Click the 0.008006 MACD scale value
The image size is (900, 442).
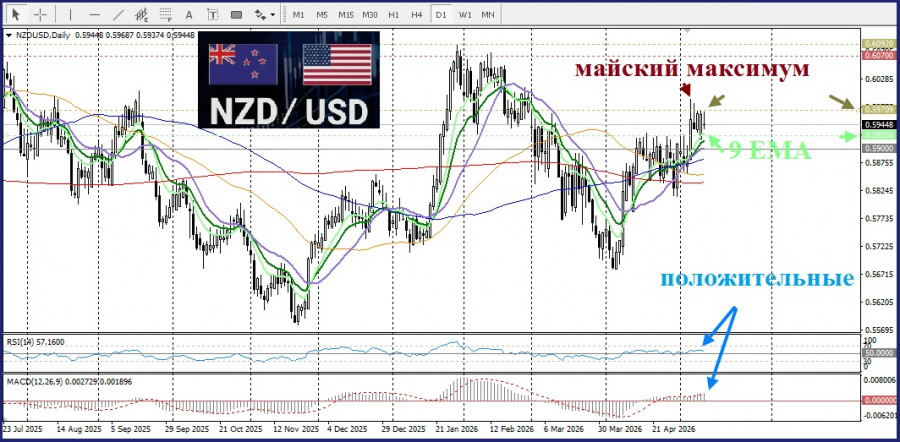click(878, 380)
